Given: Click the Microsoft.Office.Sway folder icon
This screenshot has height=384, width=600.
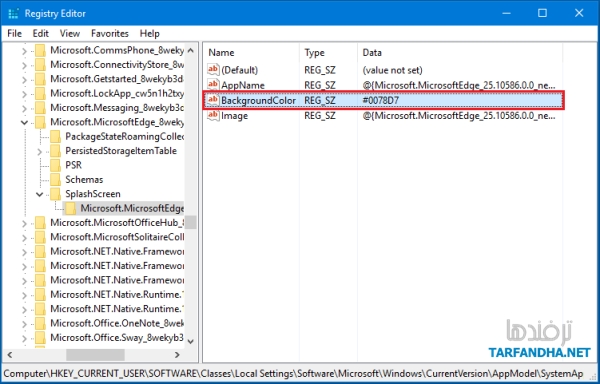Looking at the screenshot, I should (40, 338).
